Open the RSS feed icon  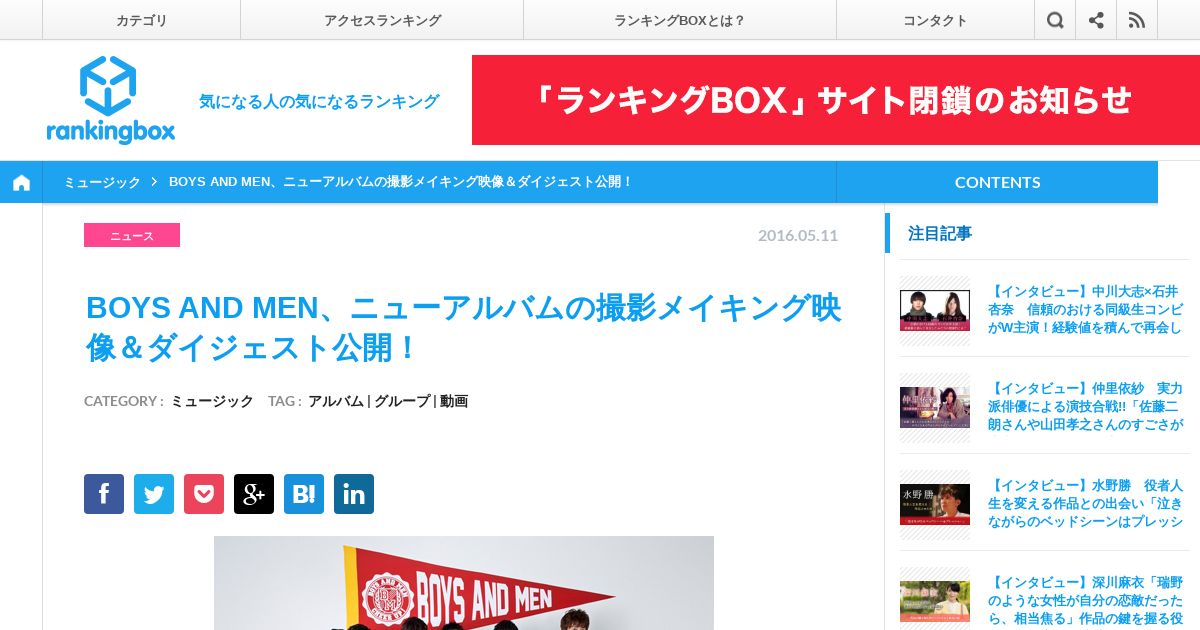pos(1137,20)
